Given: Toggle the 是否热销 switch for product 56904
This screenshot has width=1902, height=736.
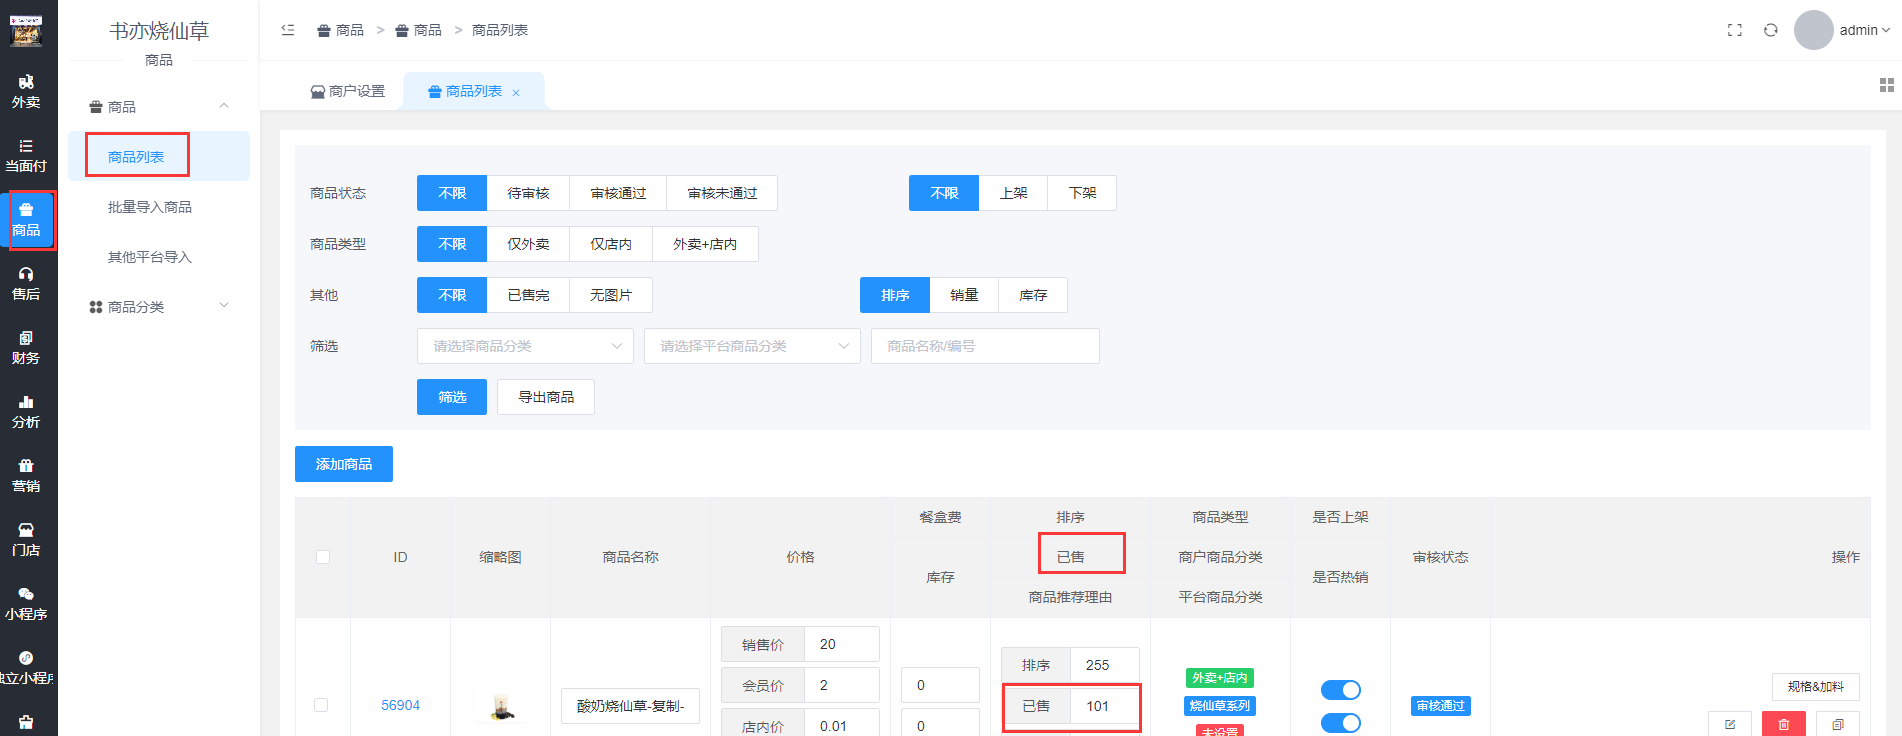Looking at the screenshot, I should (x=1340, y=723).
